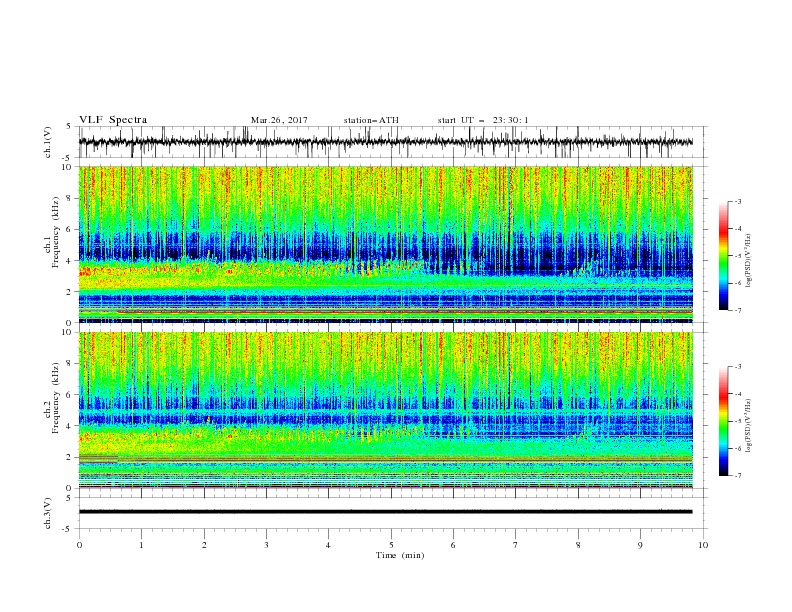
Task: Click time axis tick label "7"
Action: click(x=516, y=545)
